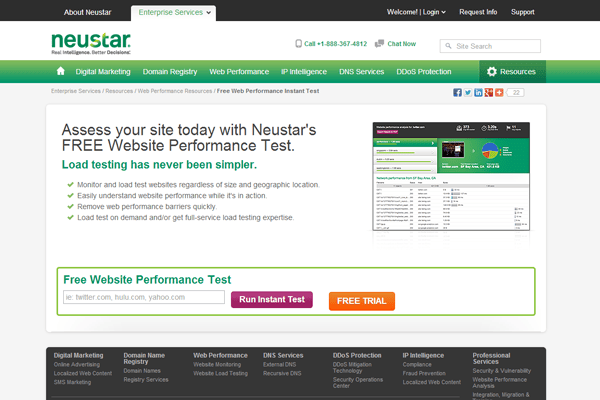Click footer Fraud Prevention link
Image resolution: width=600 pixels, height=400 pixels.
tap(424, 373)
